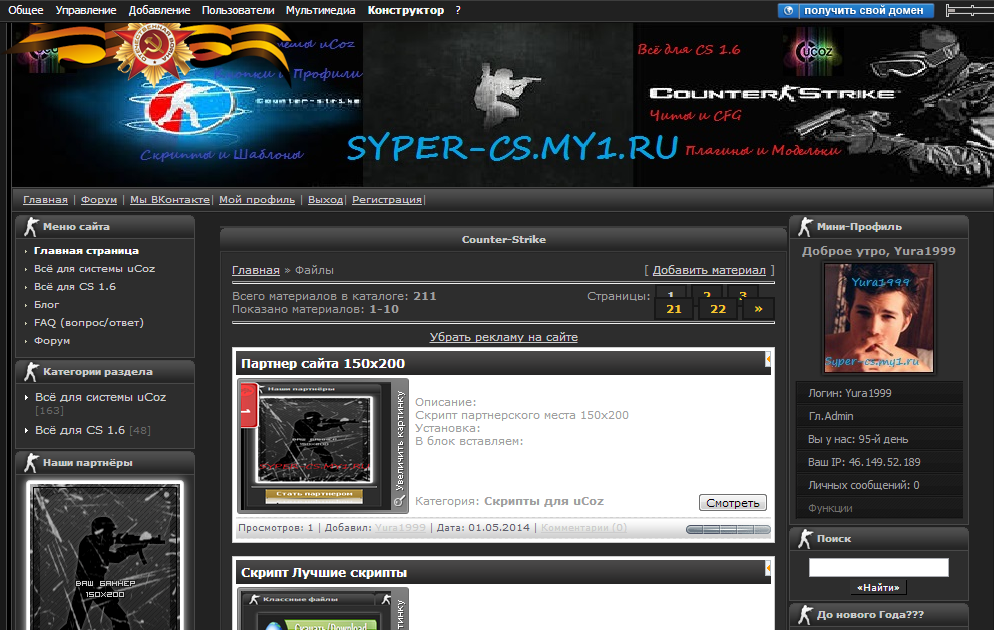Select Всё для CS 1.6 in site menu
The width and height of the screenshot is (994, 630).
tap(75, 286)
